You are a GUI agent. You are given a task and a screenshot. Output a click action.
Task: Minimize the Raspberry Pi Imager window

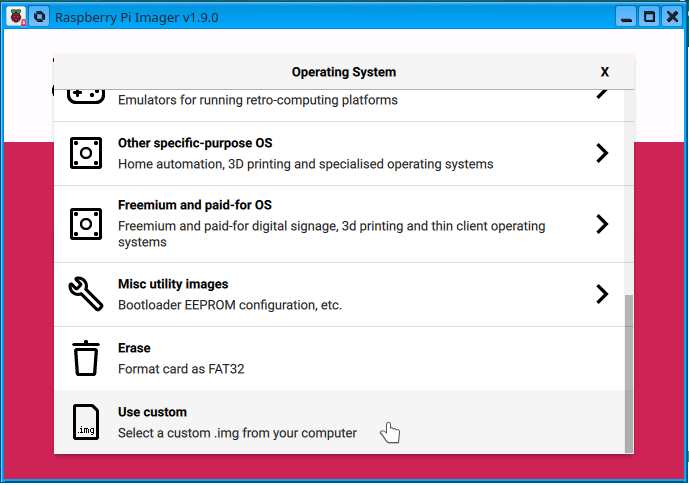(x=626, y=17)
